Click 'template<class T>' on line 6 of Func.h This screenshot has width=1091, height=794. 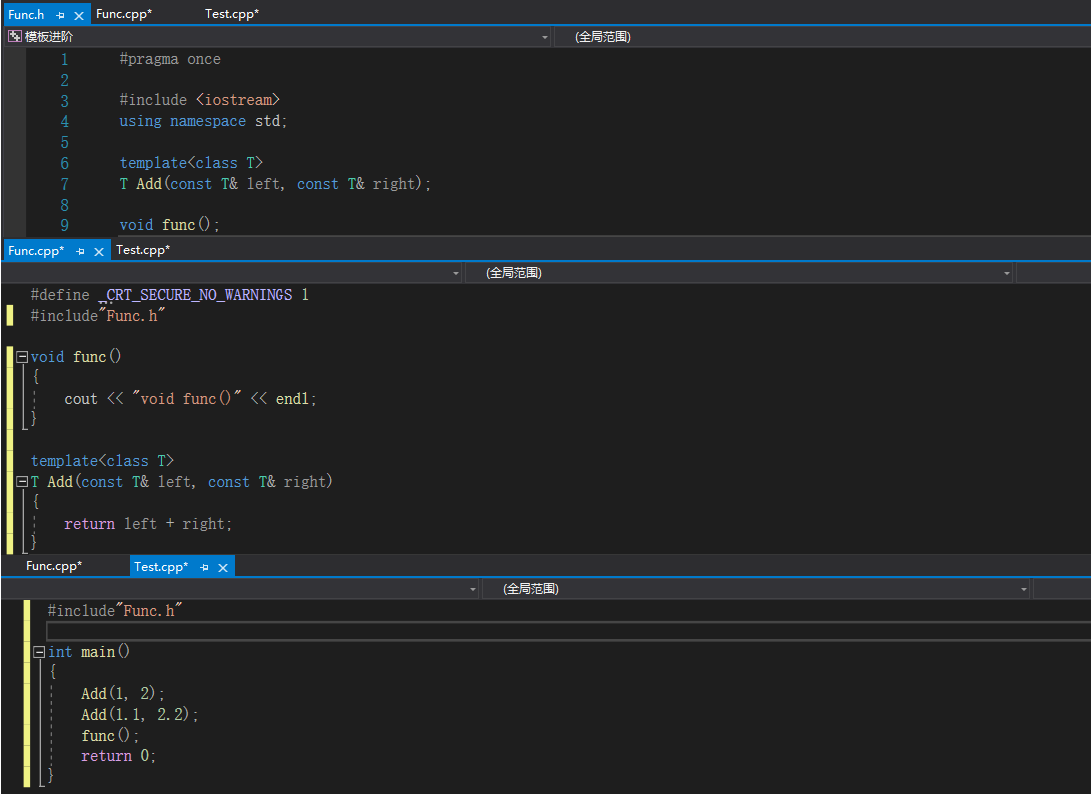tap(191, 163)
